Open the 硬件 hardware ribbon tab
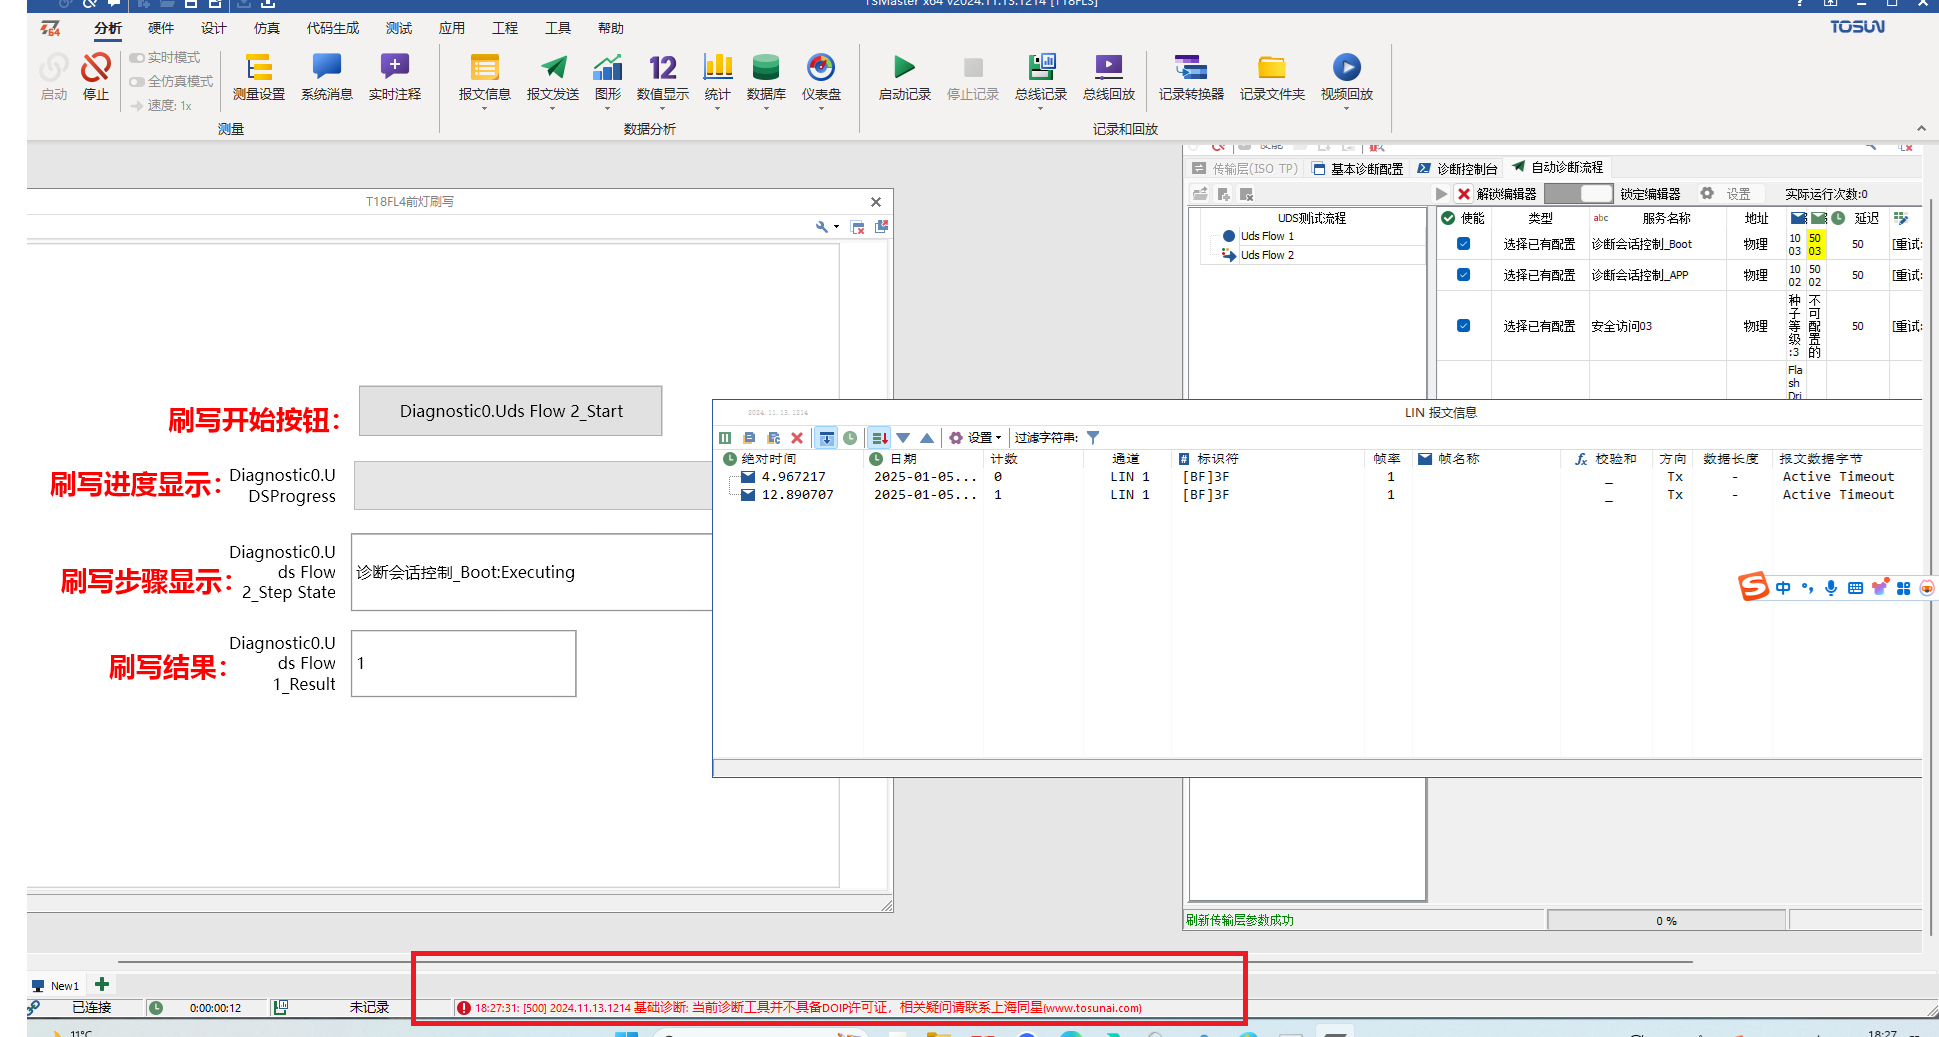This screenshot has width=1939, height=1037. (x=161, y=28)
